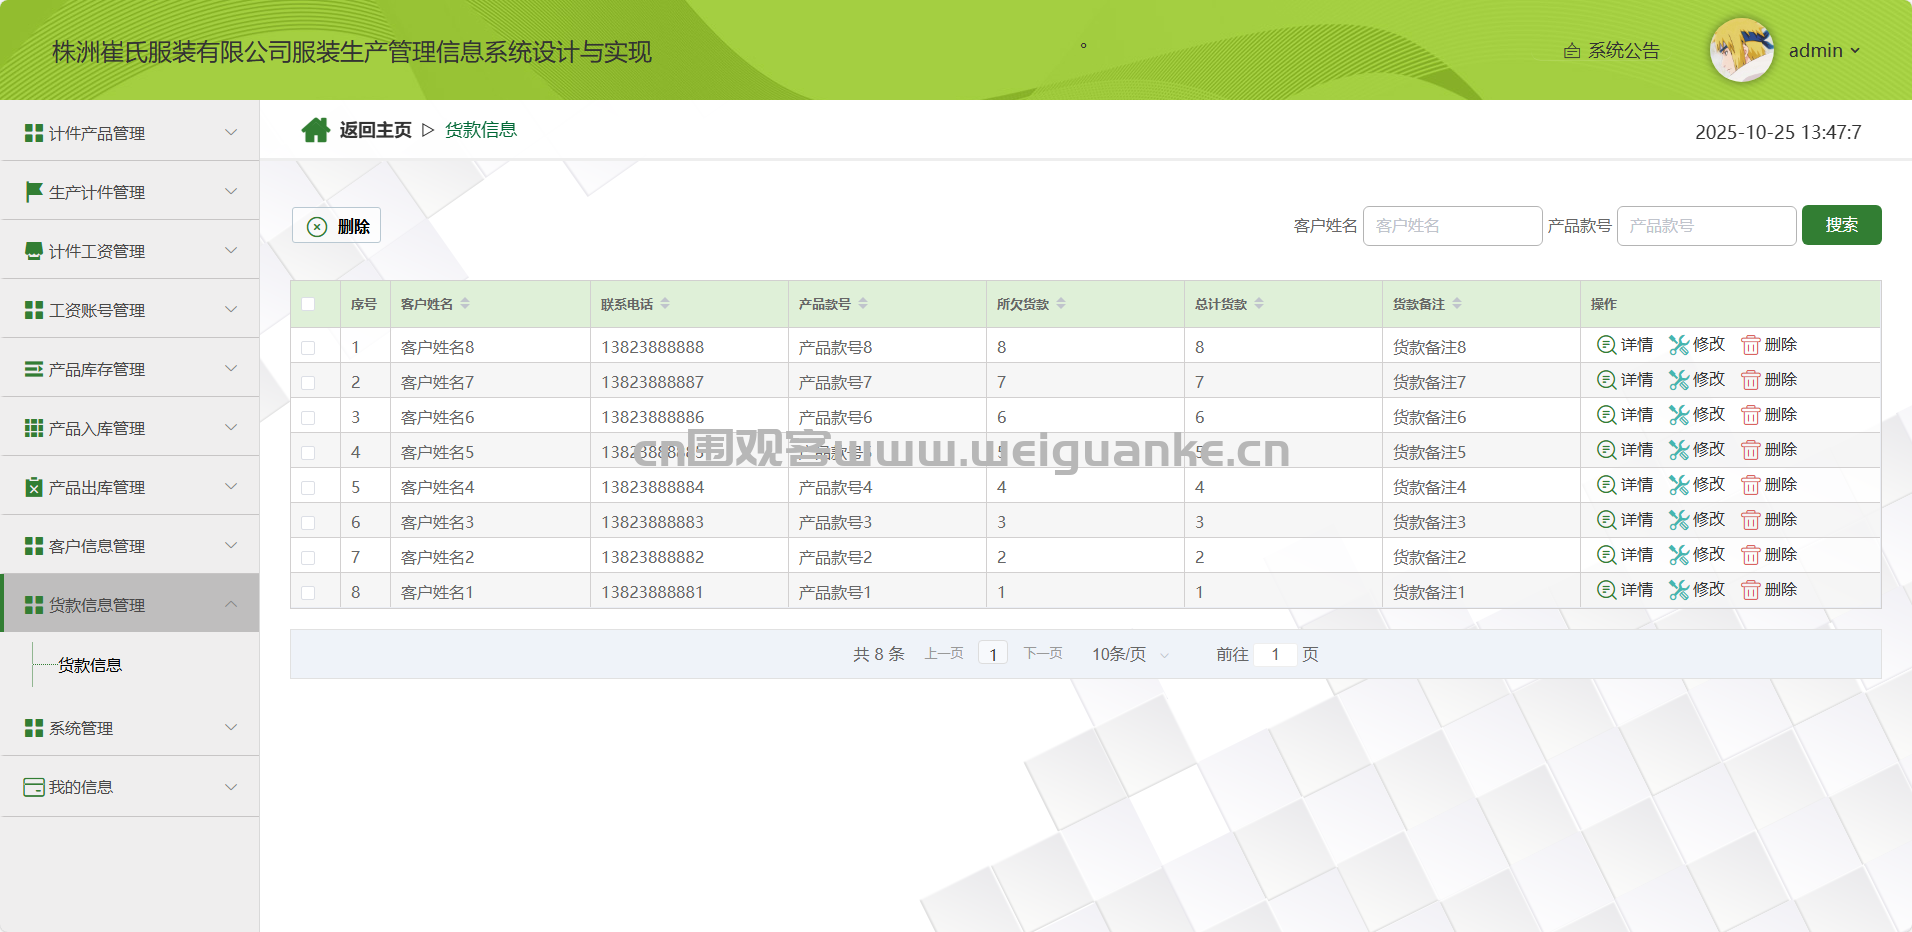Click the trash 删除 icon for 客户姓名6

(x=1750, y=415)
